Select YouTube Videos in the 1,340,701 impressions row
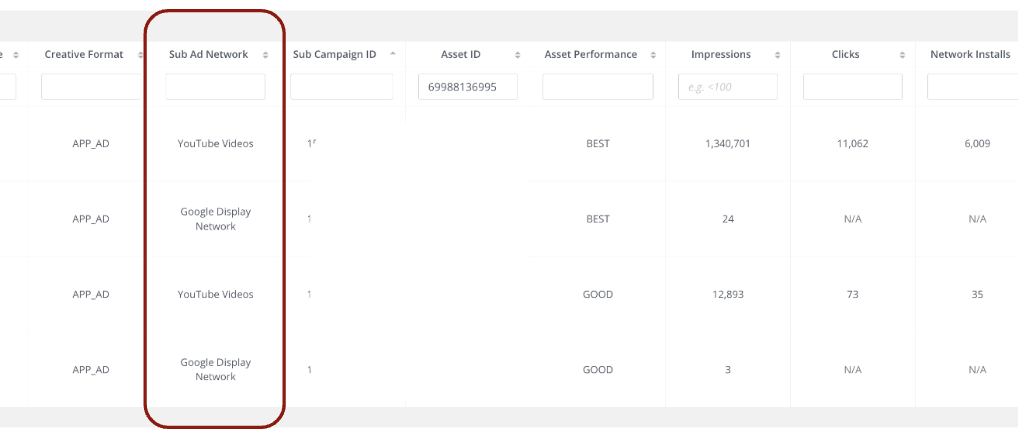The image size is (1018, 448). pyautogui.click(x=216, y=143)
